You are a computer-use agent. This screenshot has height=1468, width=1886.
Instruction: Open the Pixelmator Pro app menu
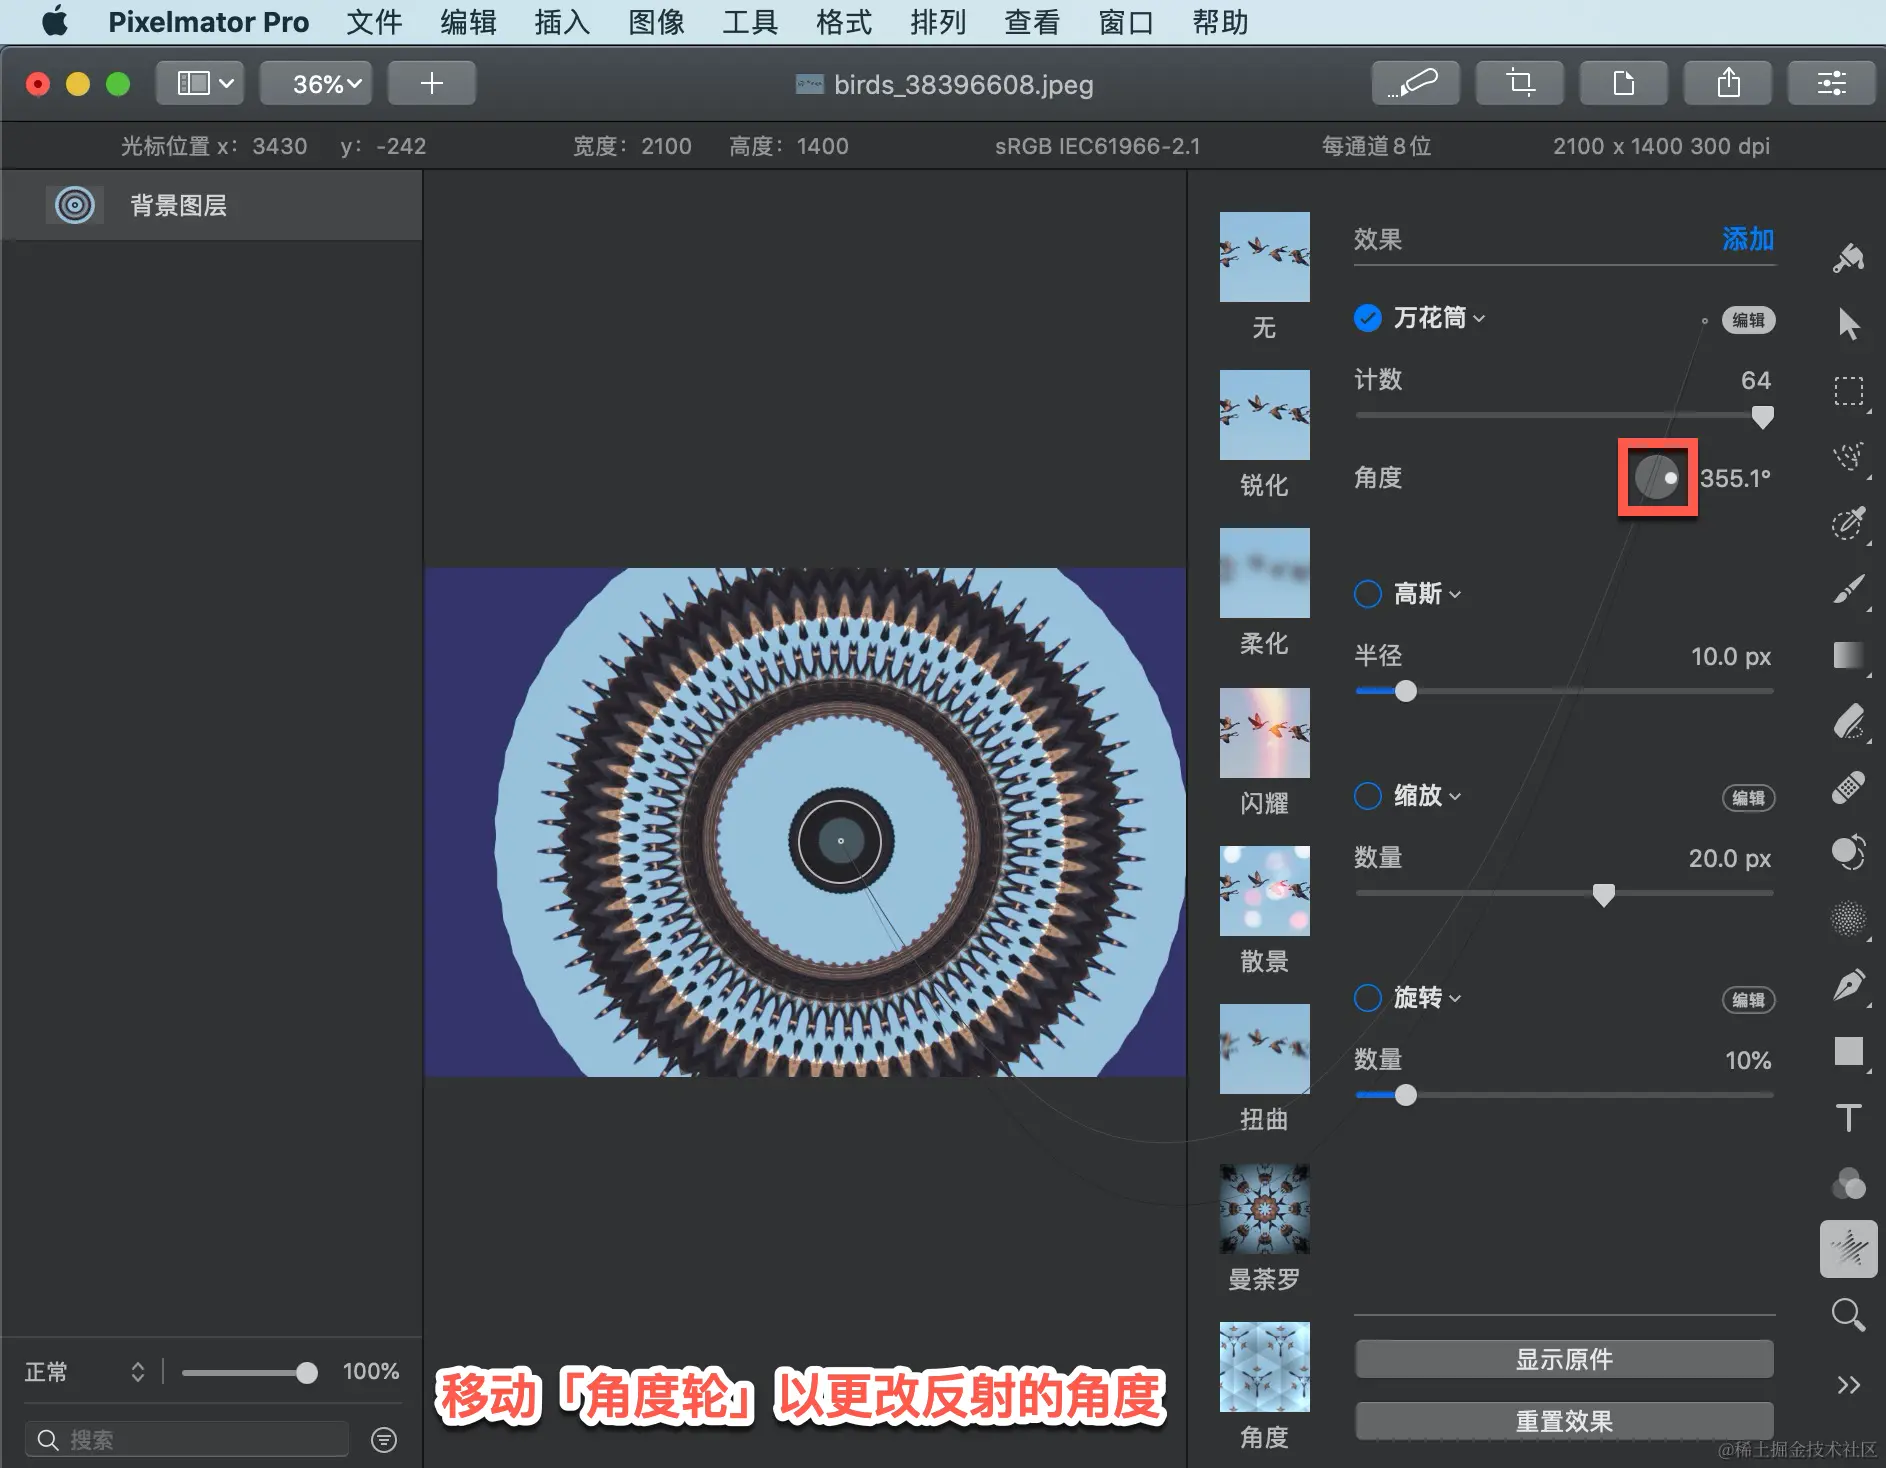point(208,22)
